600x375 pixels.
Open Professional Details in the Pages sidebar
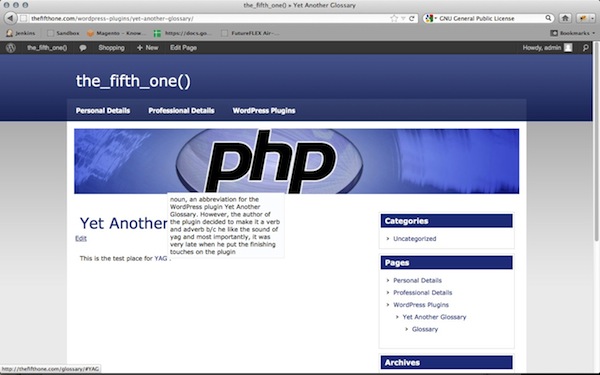point(423,293)
